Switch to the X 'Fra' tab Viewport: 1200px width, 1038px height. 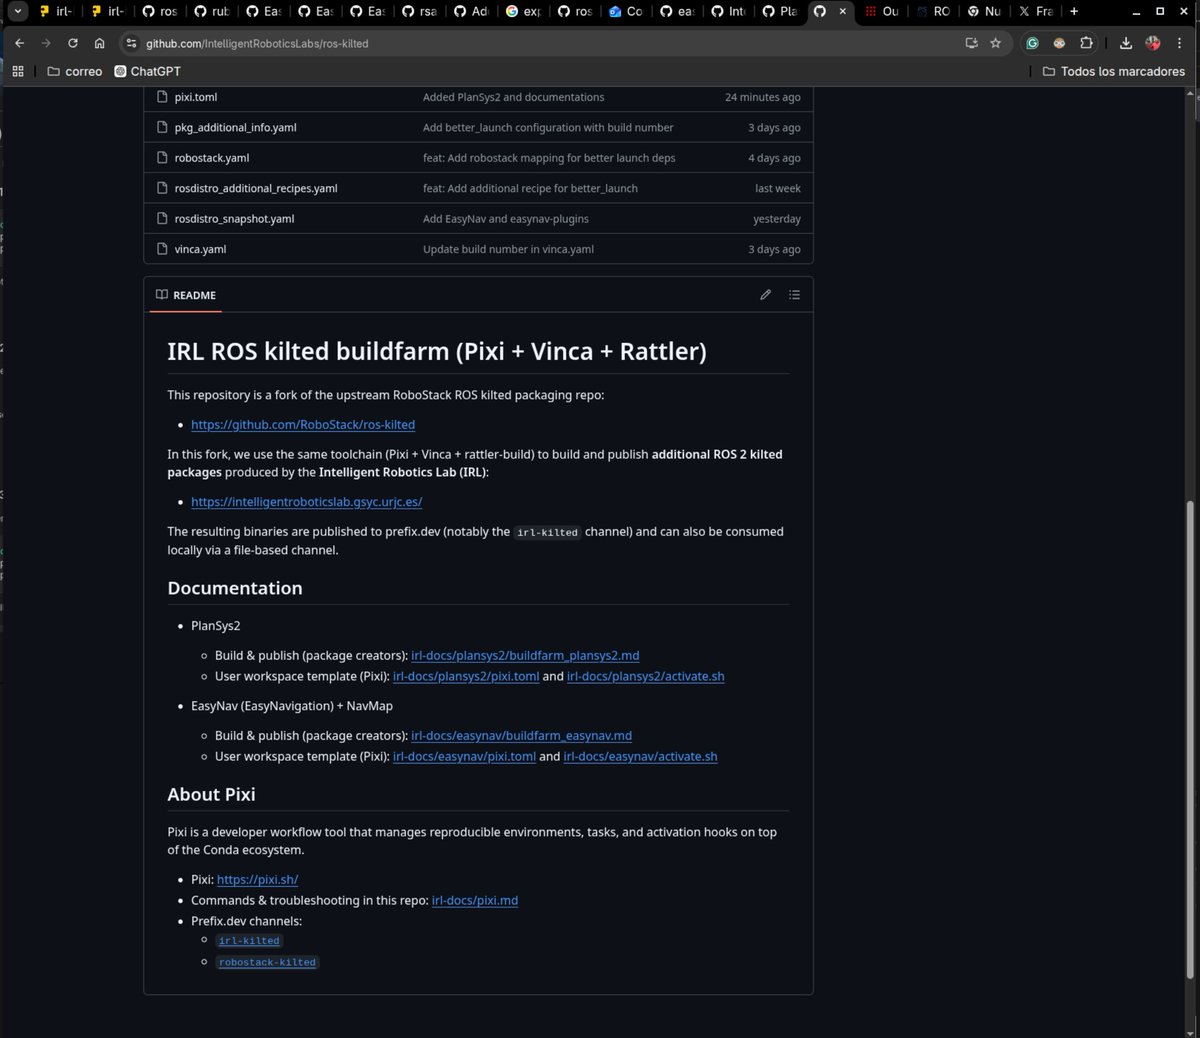[x=1036, y=12]
